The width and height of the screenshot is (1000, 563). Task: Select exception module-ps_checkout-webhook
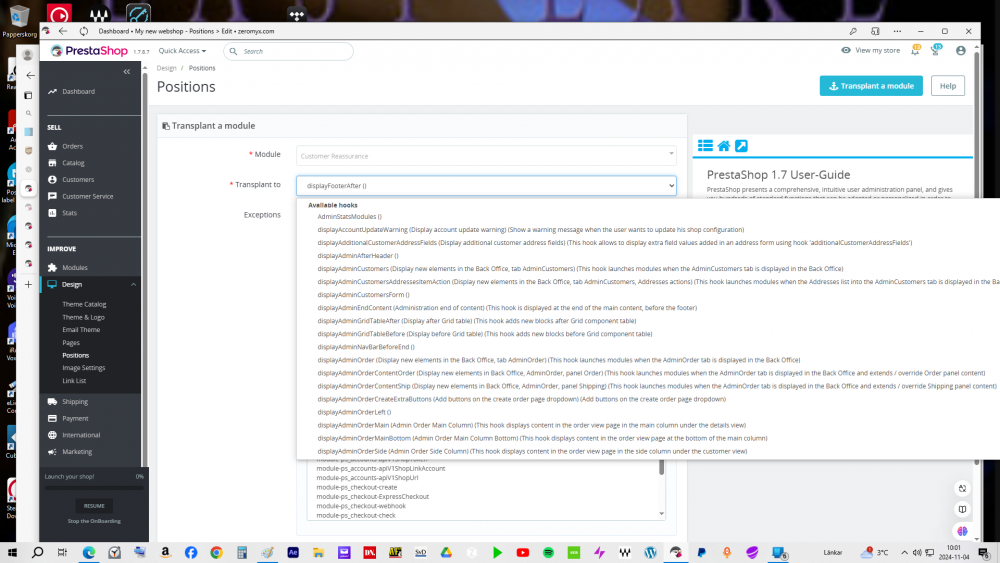(361, 506)
